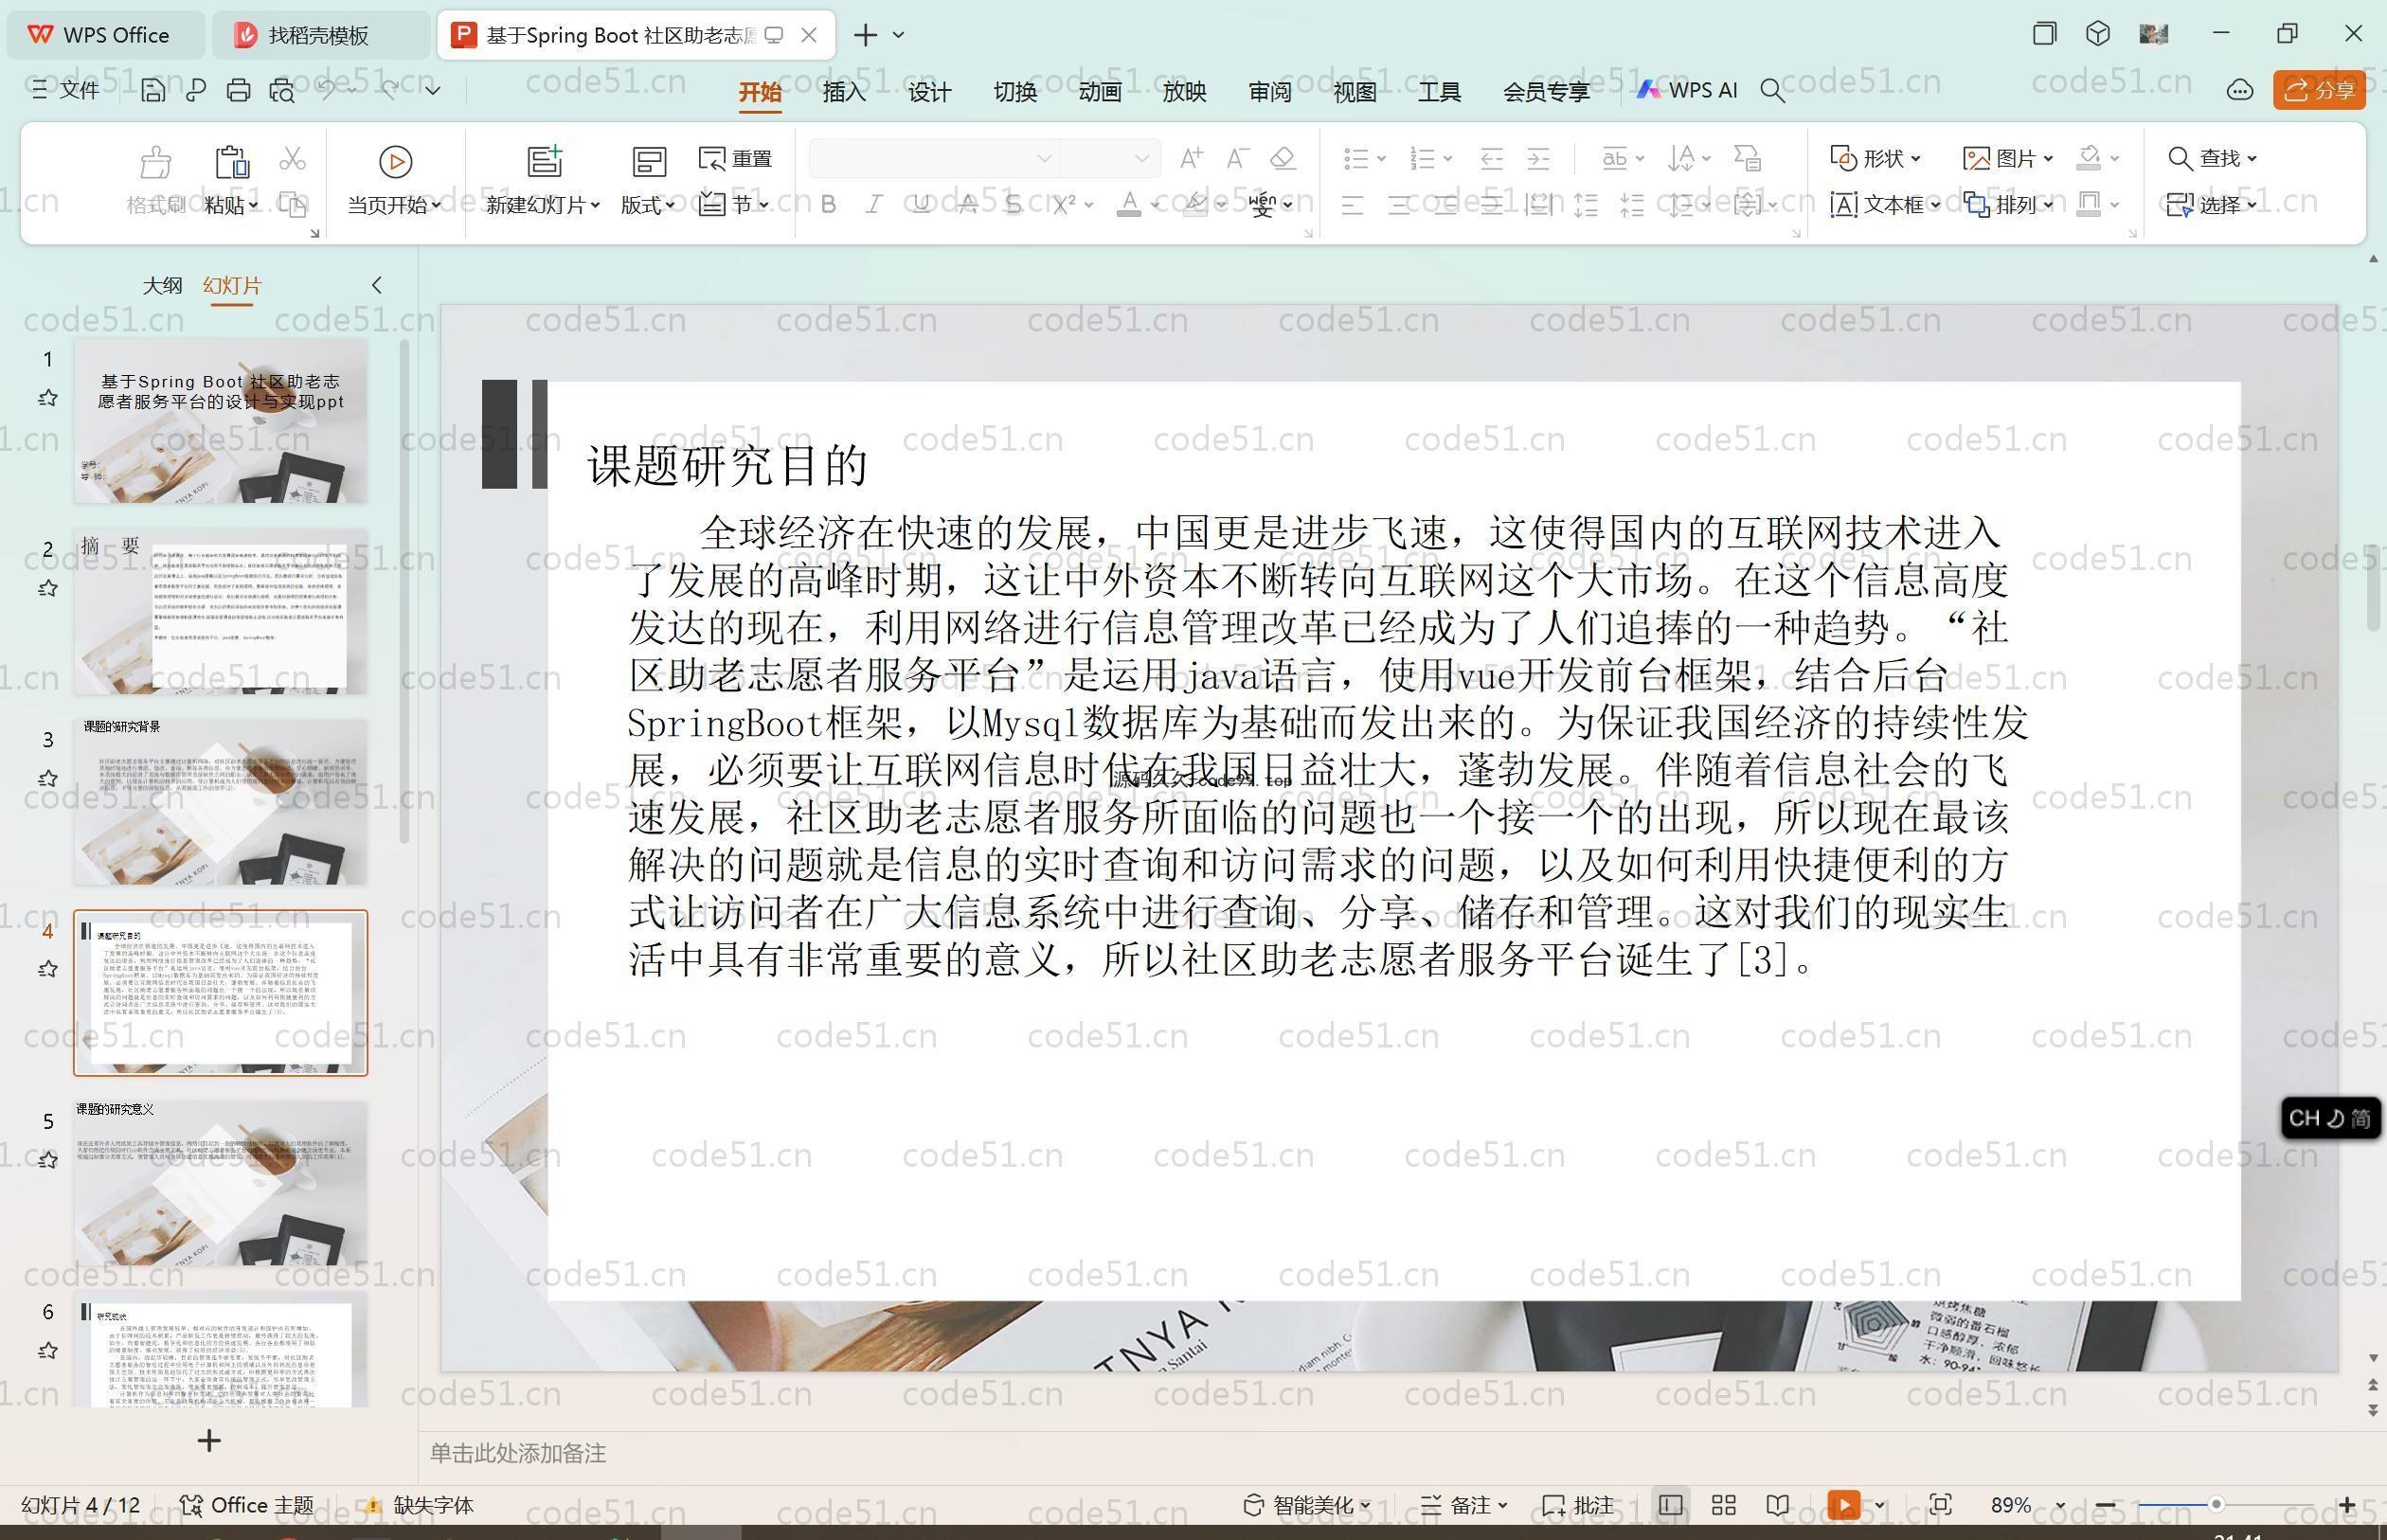2387x1540 pixels.
Task: Open the 动画 ribbon tab
Action: [1100, 92]
